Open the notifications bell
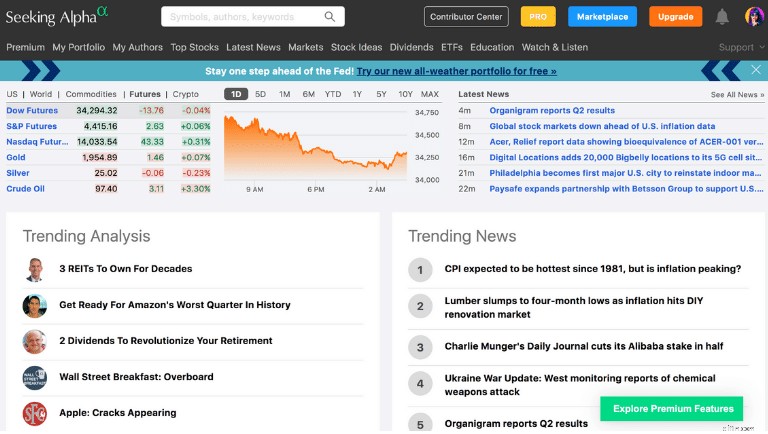Image resolution: width=768 pixels, height=434 pixels. [x=722, y=17]
